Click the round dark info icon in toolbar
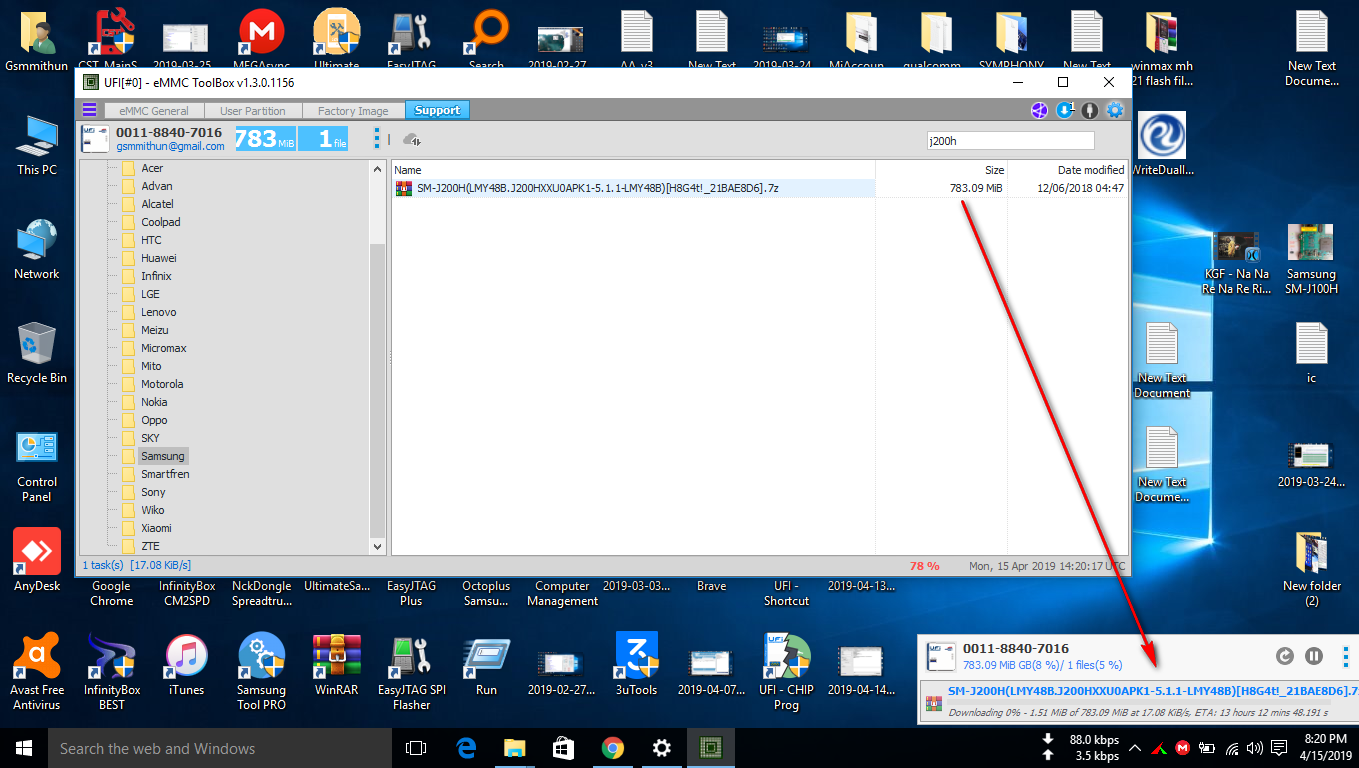Image resolution: width=1359 pixels, height=768 pixels. click(1090, 110)
